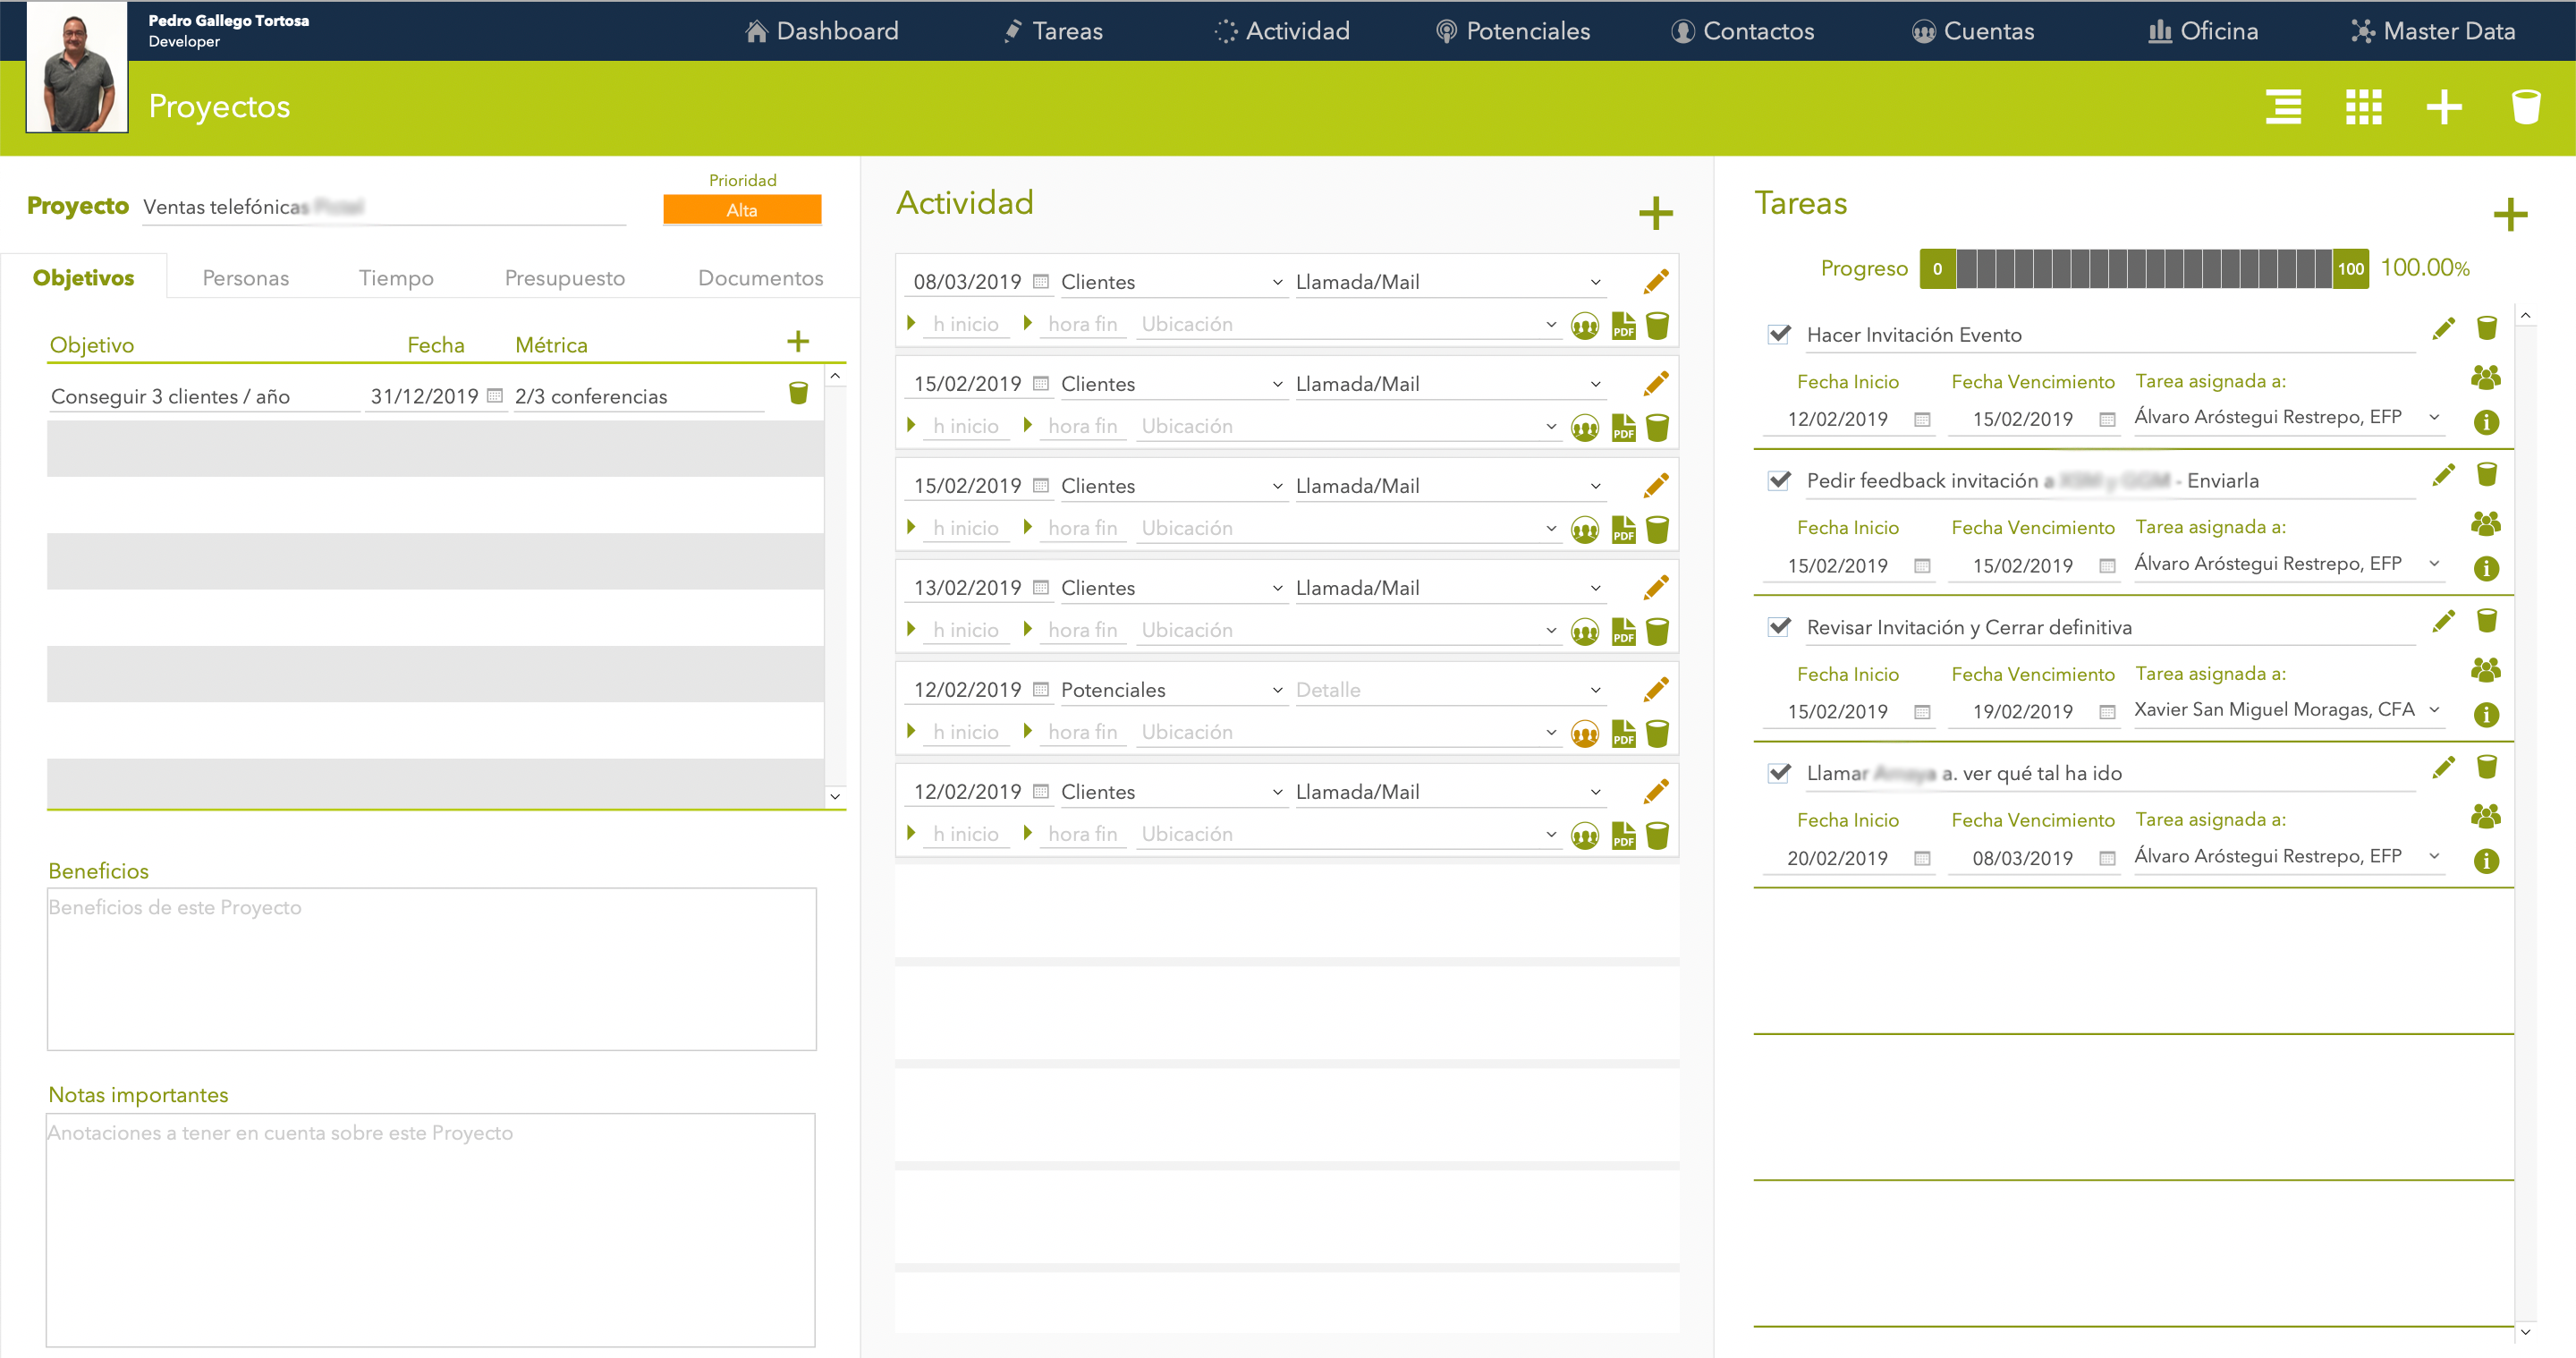Image resolution: width=2576 pixels, height=1358 pixels.
Task: Add a new activity with the plus icon
Action: [x=1656, y=213]
